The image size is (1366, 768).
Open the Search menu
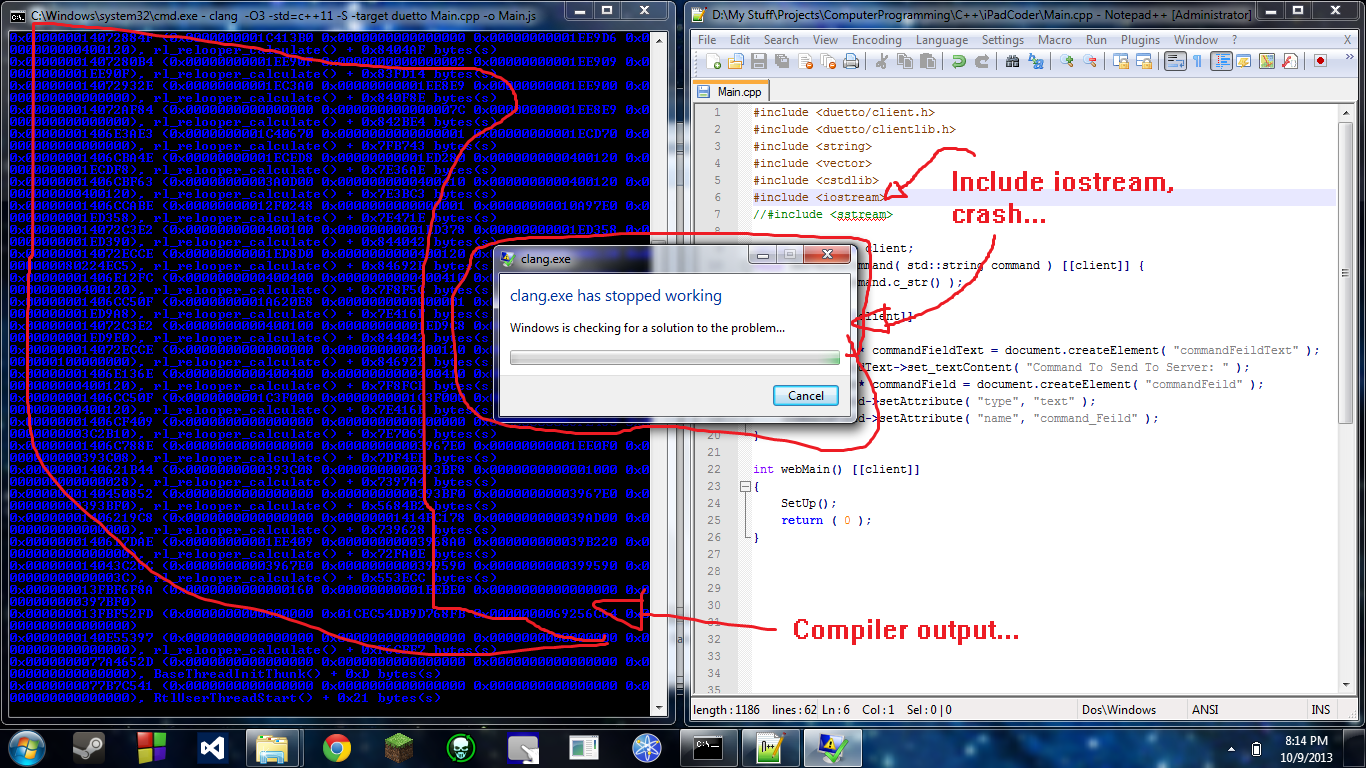pos(781,40)
